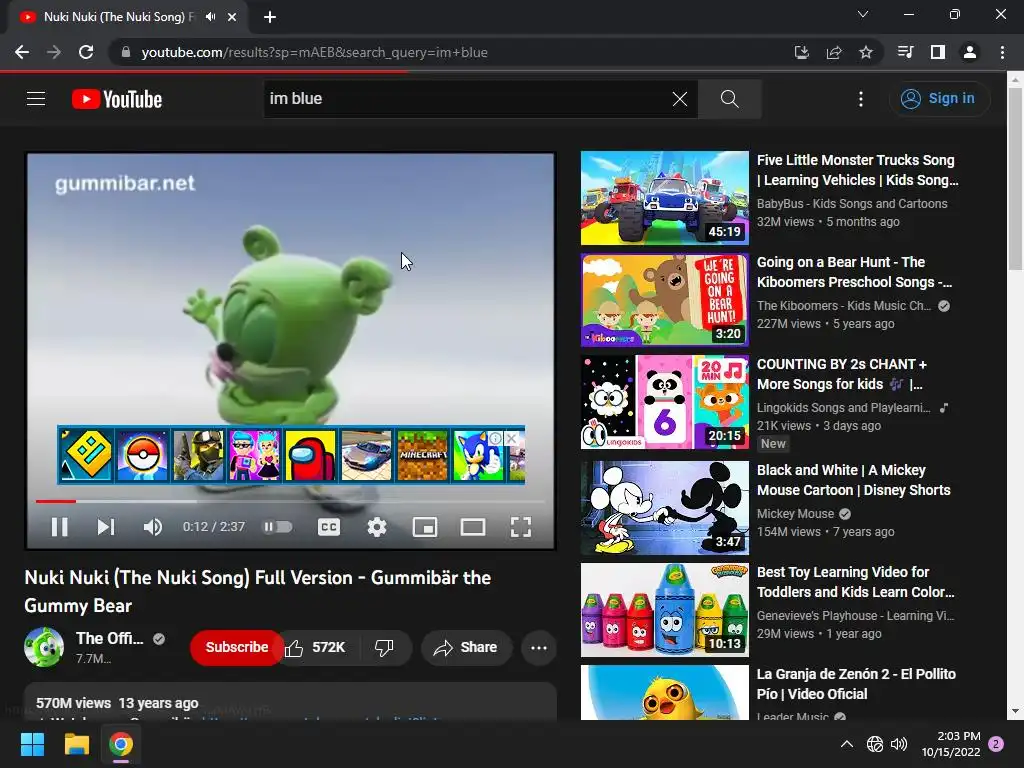Dislike the video

click(384, 647)
